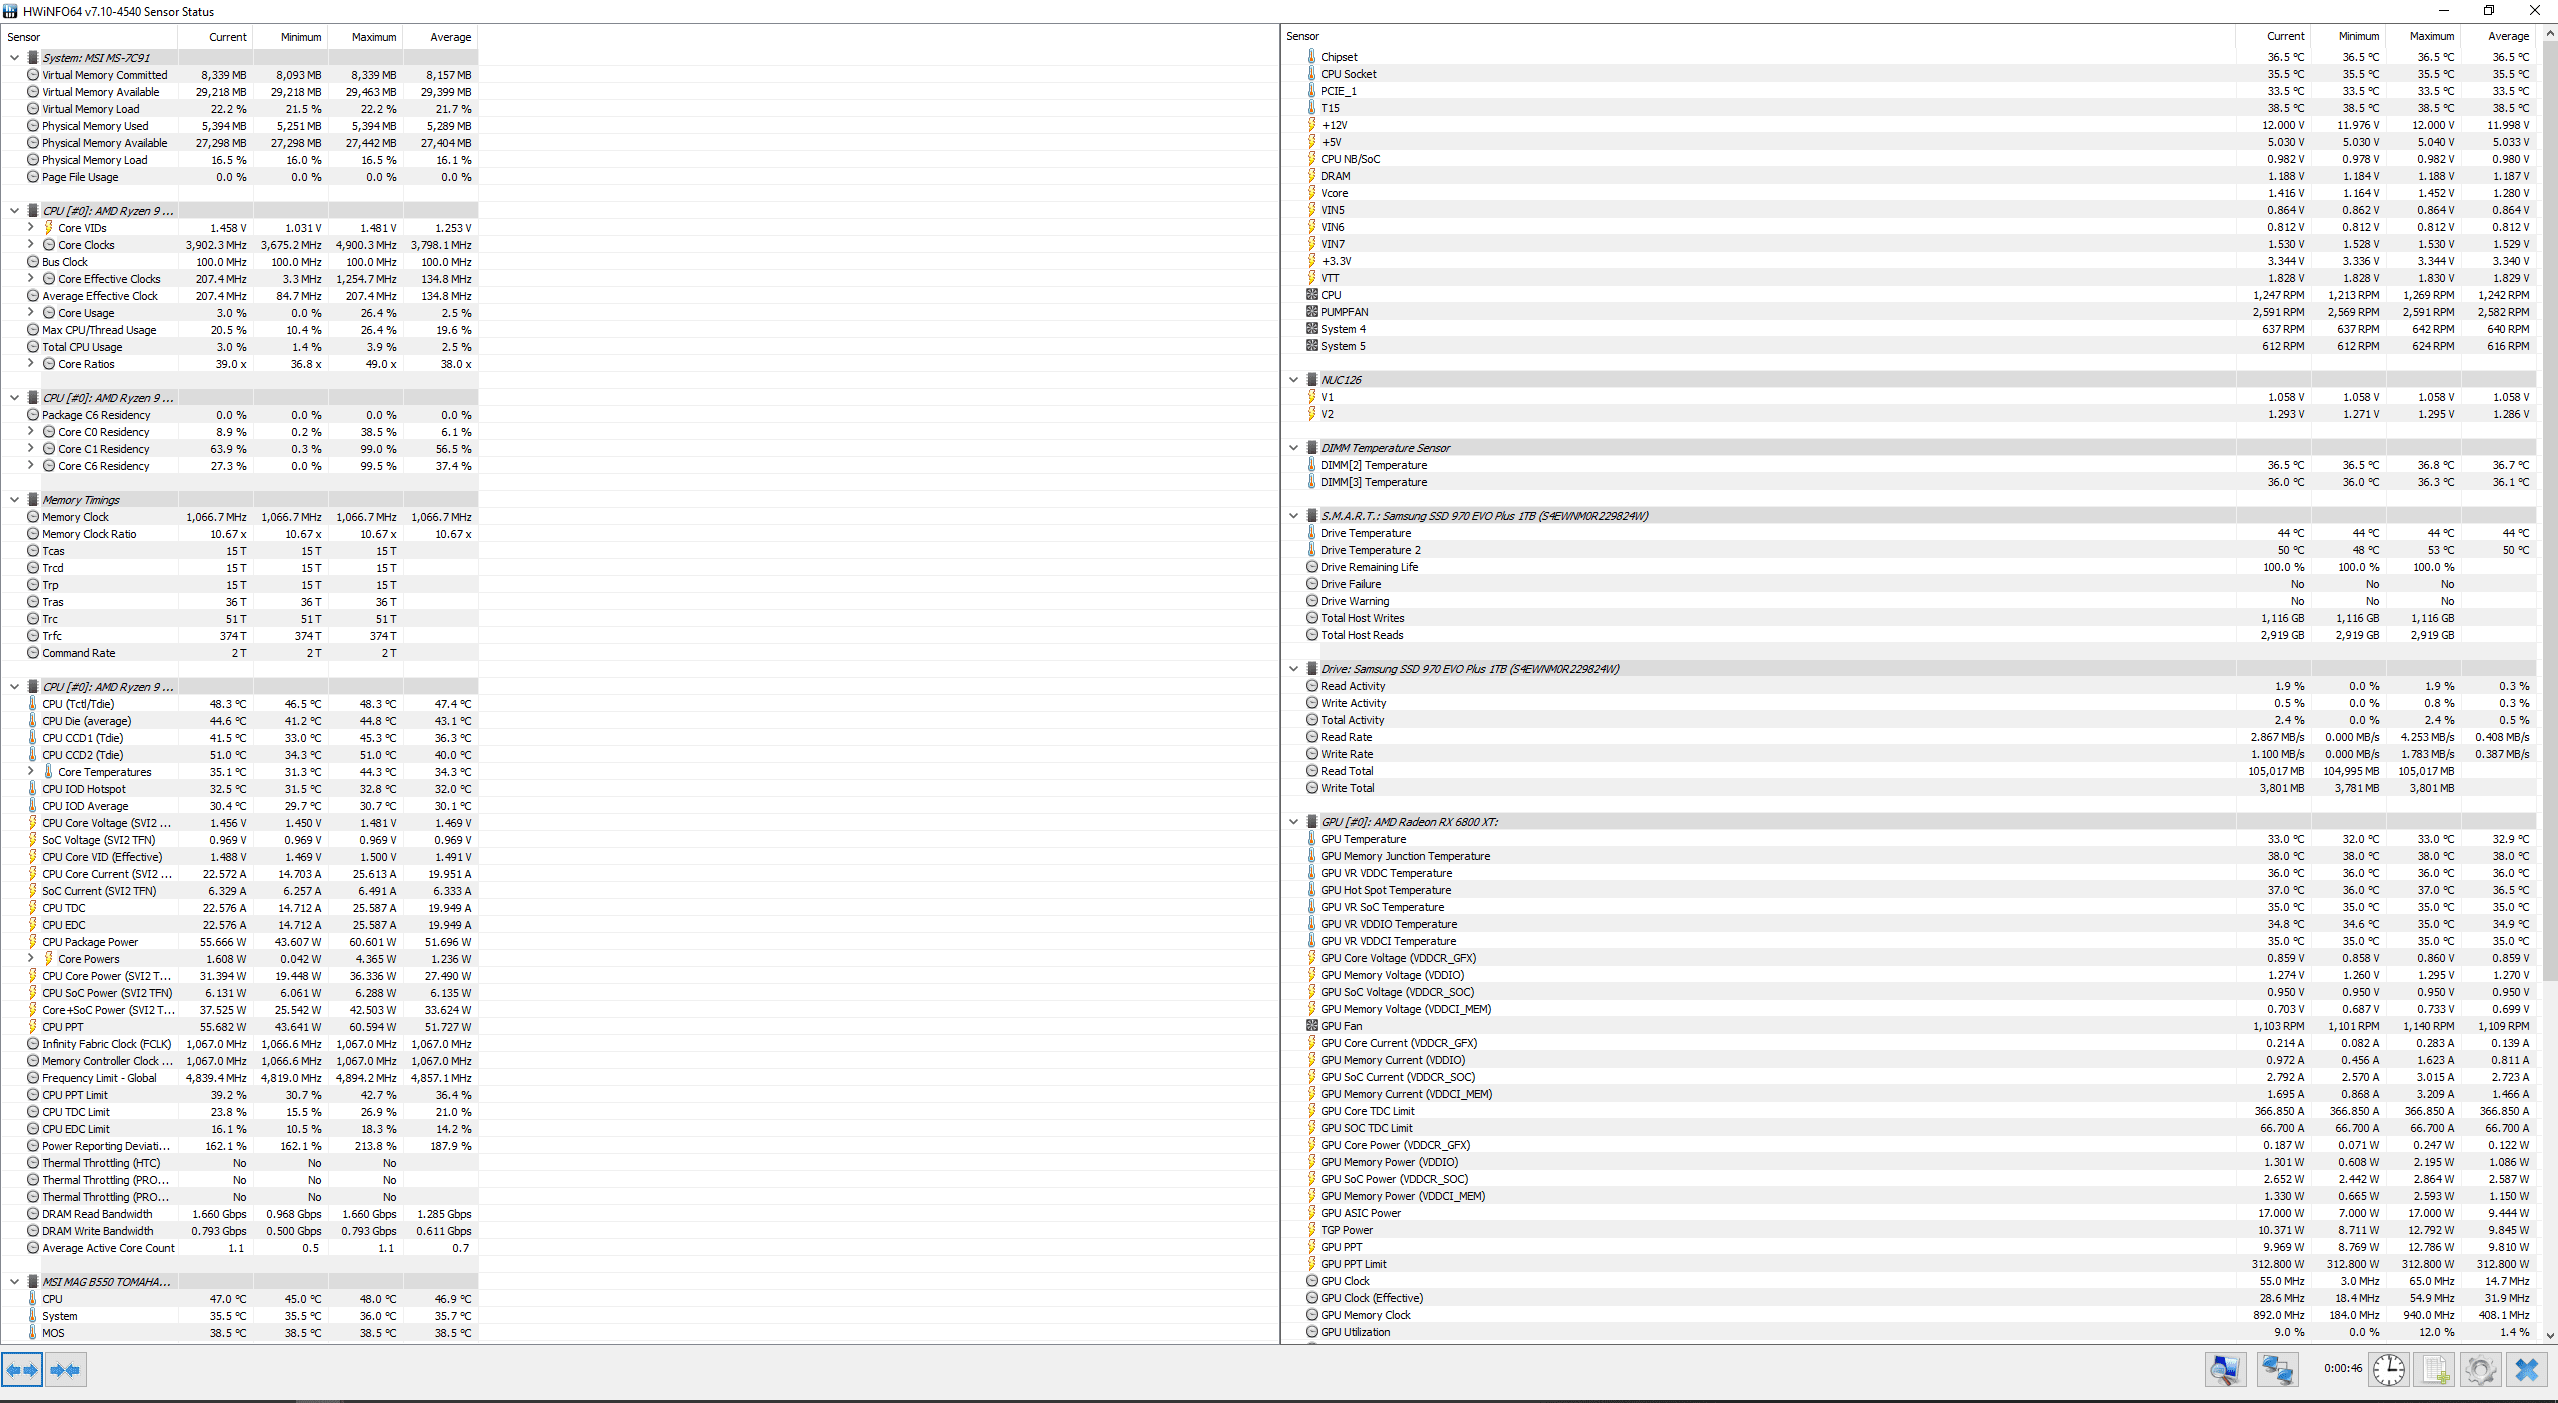Collapse the NUC126 sensor group
Screen dimensions: 2558x1403
[1293, 380]
